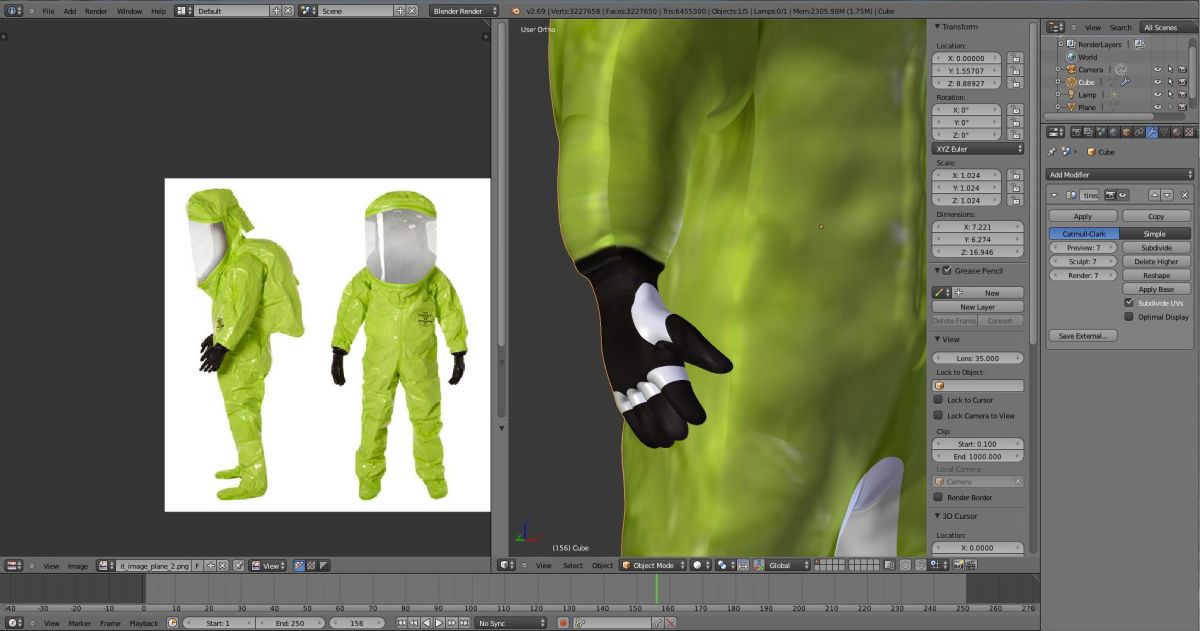Open the timeline Playback menu
The height and width of the screenshot is (631, 1200).
click(143, 623)
